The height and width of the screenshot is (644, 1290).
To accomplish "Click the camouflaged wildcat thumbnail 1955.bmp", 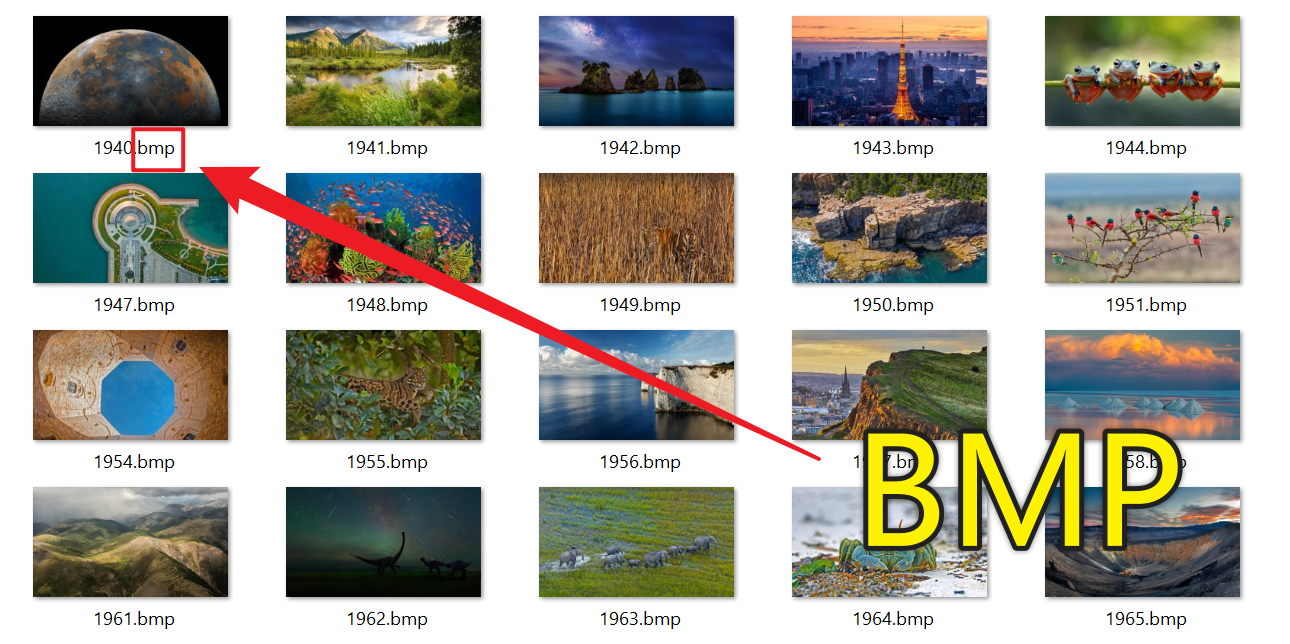I will (383, 385).
